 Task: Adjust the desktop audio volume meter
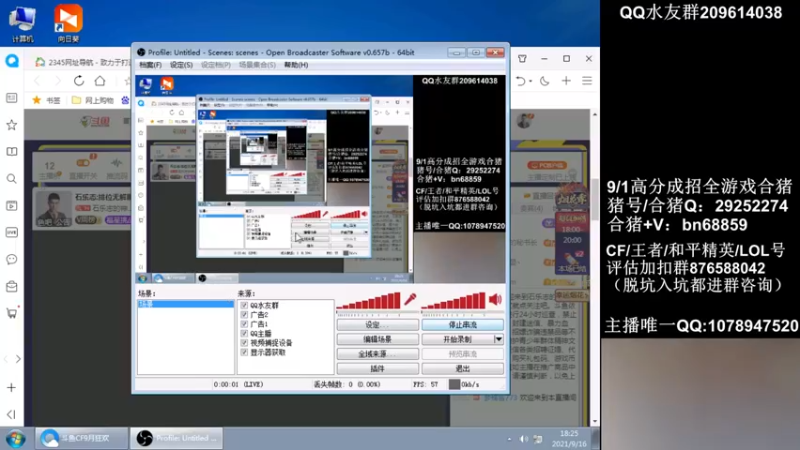(453, 302)
